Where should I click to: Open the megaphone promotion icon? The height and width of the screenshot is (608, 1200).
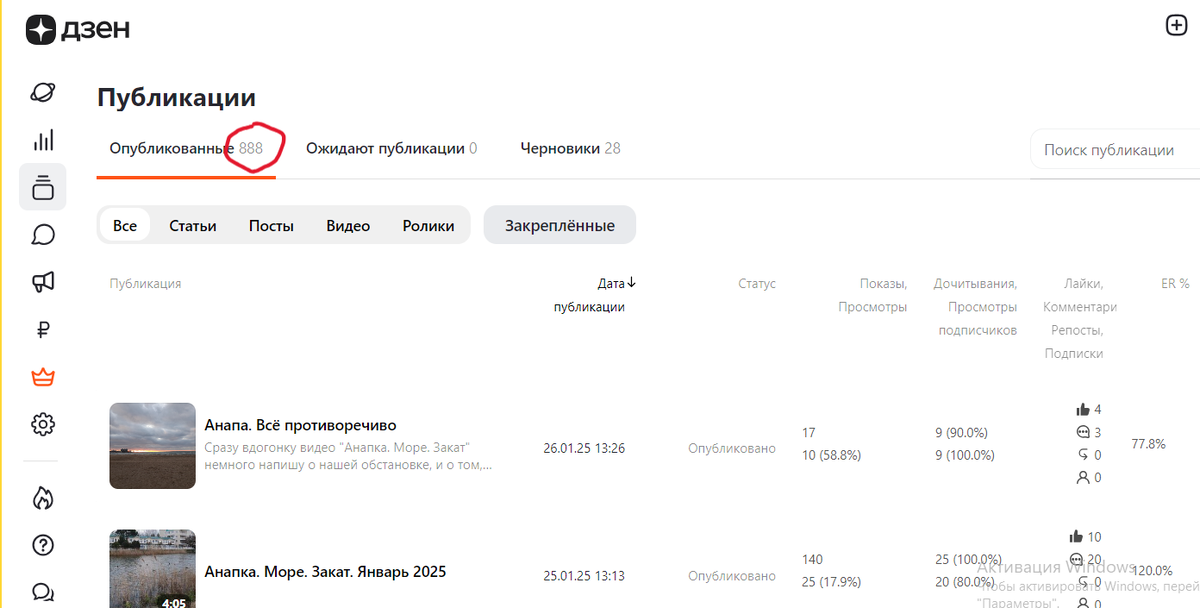(x=43, y=282)
